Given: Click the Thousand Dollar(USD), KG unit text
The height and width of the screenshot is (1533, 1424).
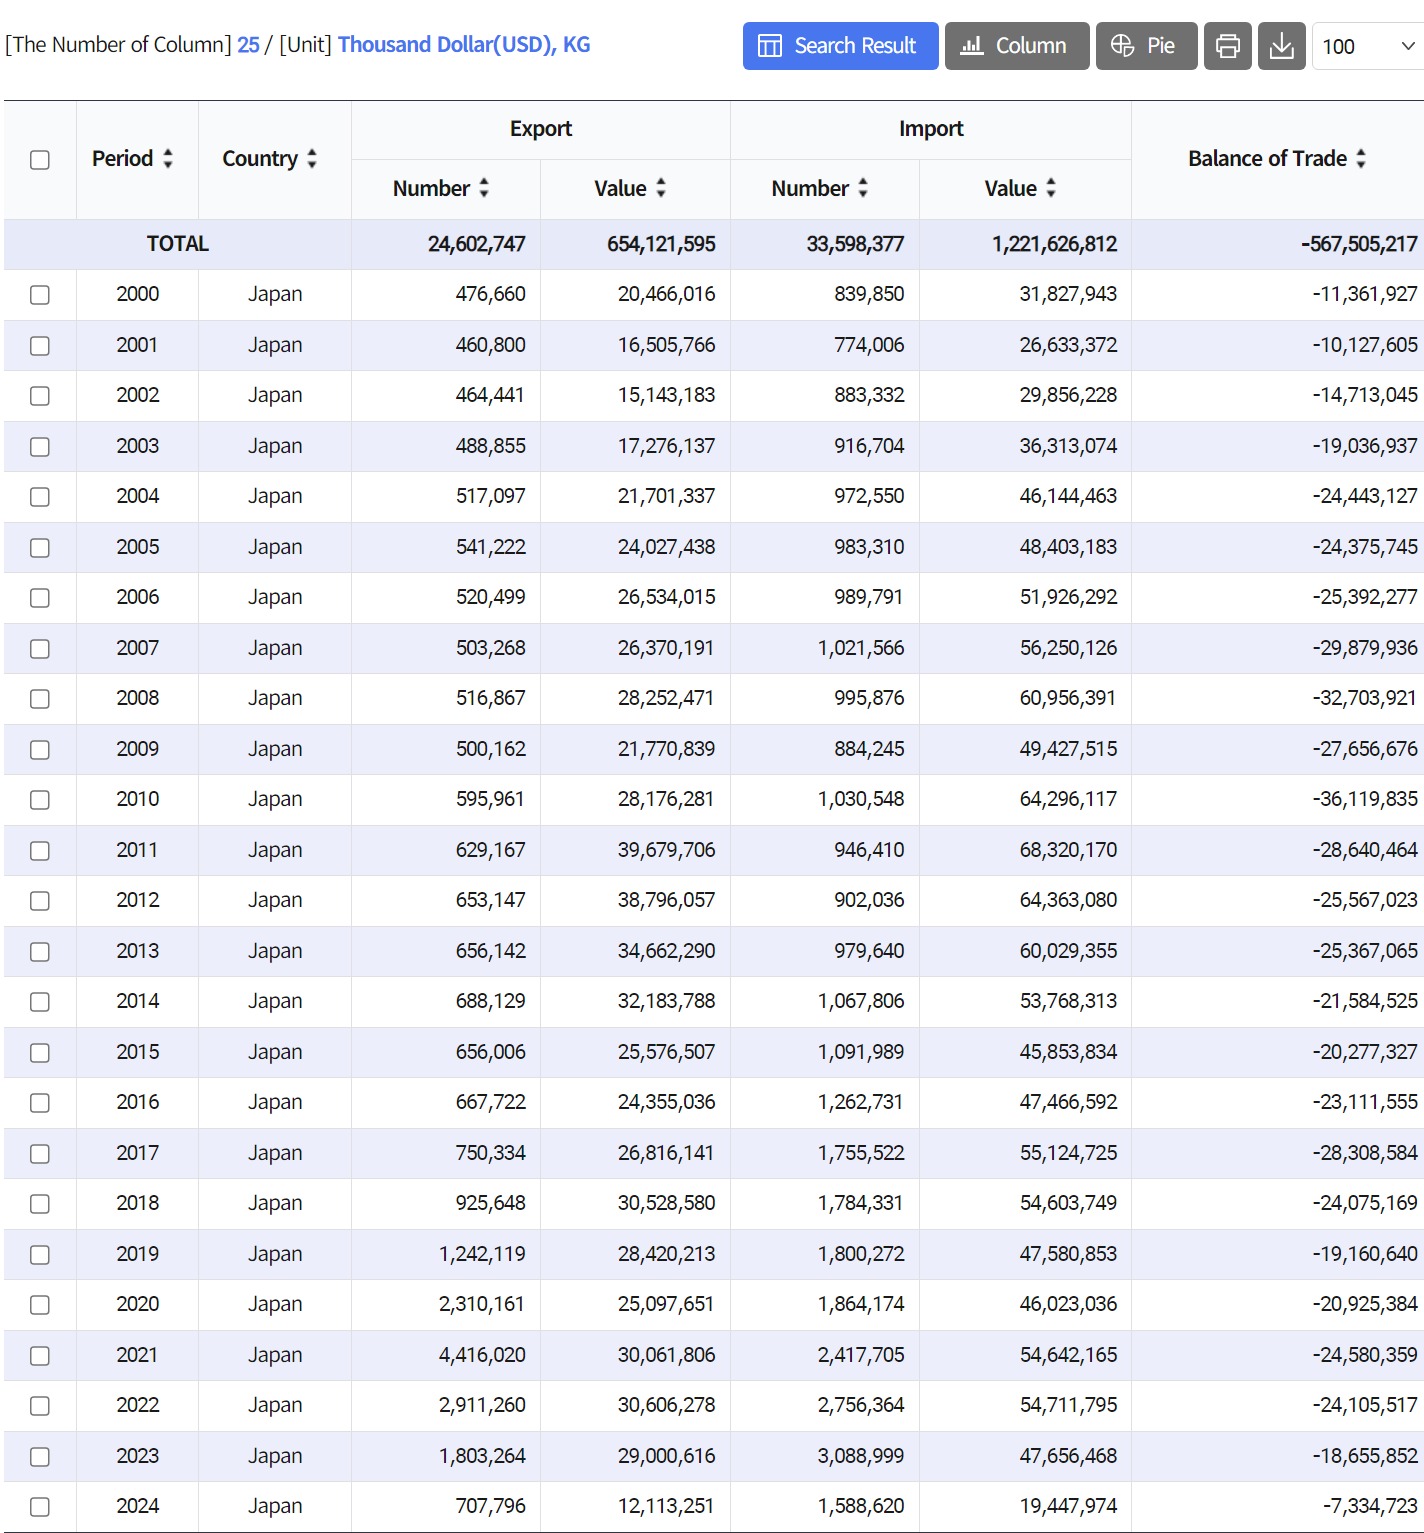Looking at the screenshot, I should point(464,45).
